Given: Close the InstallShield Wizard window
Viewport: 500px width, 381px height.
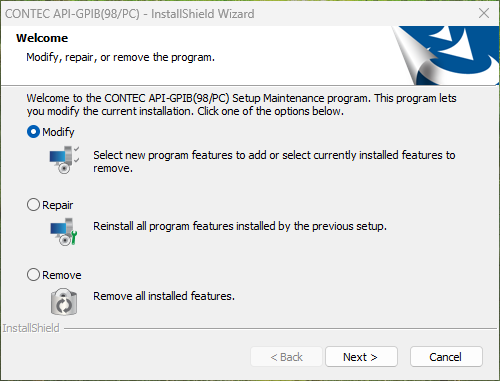Looking at the screenshot, I should coord(484,13).
